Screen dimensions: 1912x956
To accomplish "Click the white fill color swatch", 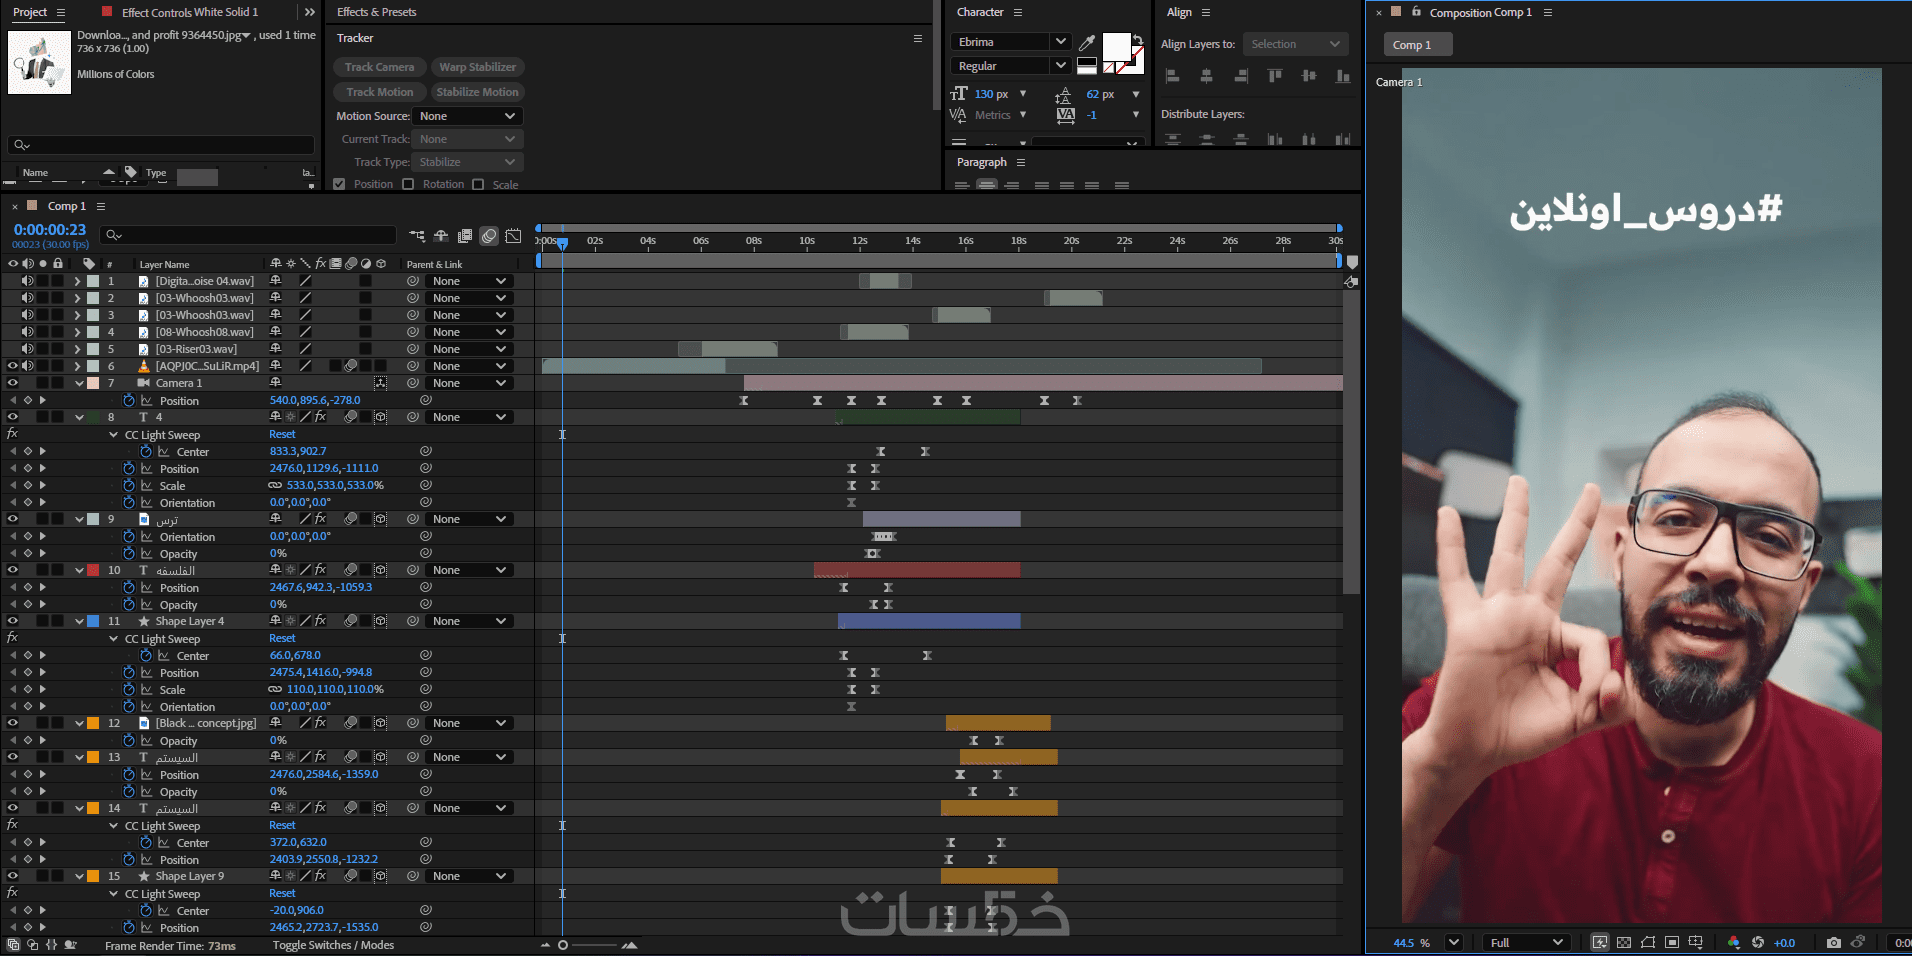I will [x=1116, y=47].
